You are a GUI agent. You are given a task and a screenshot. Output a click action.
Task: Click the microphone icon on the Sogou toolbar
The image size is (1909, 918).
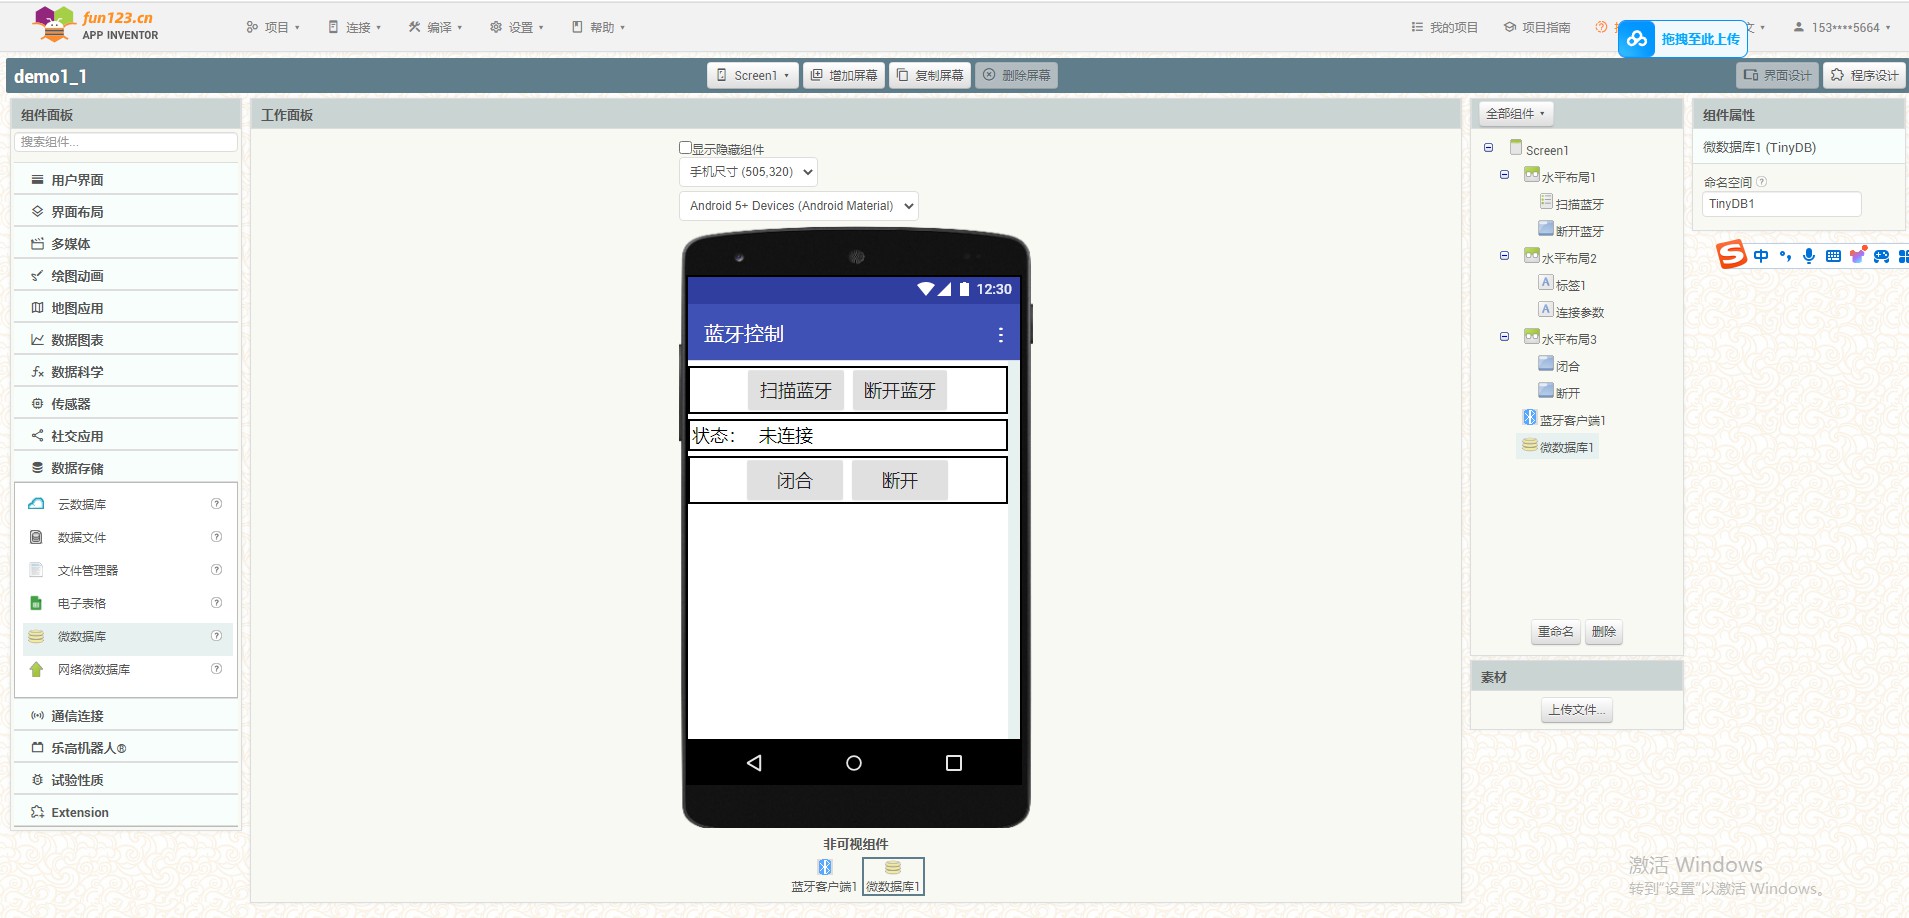click(x=1808, y=255)
